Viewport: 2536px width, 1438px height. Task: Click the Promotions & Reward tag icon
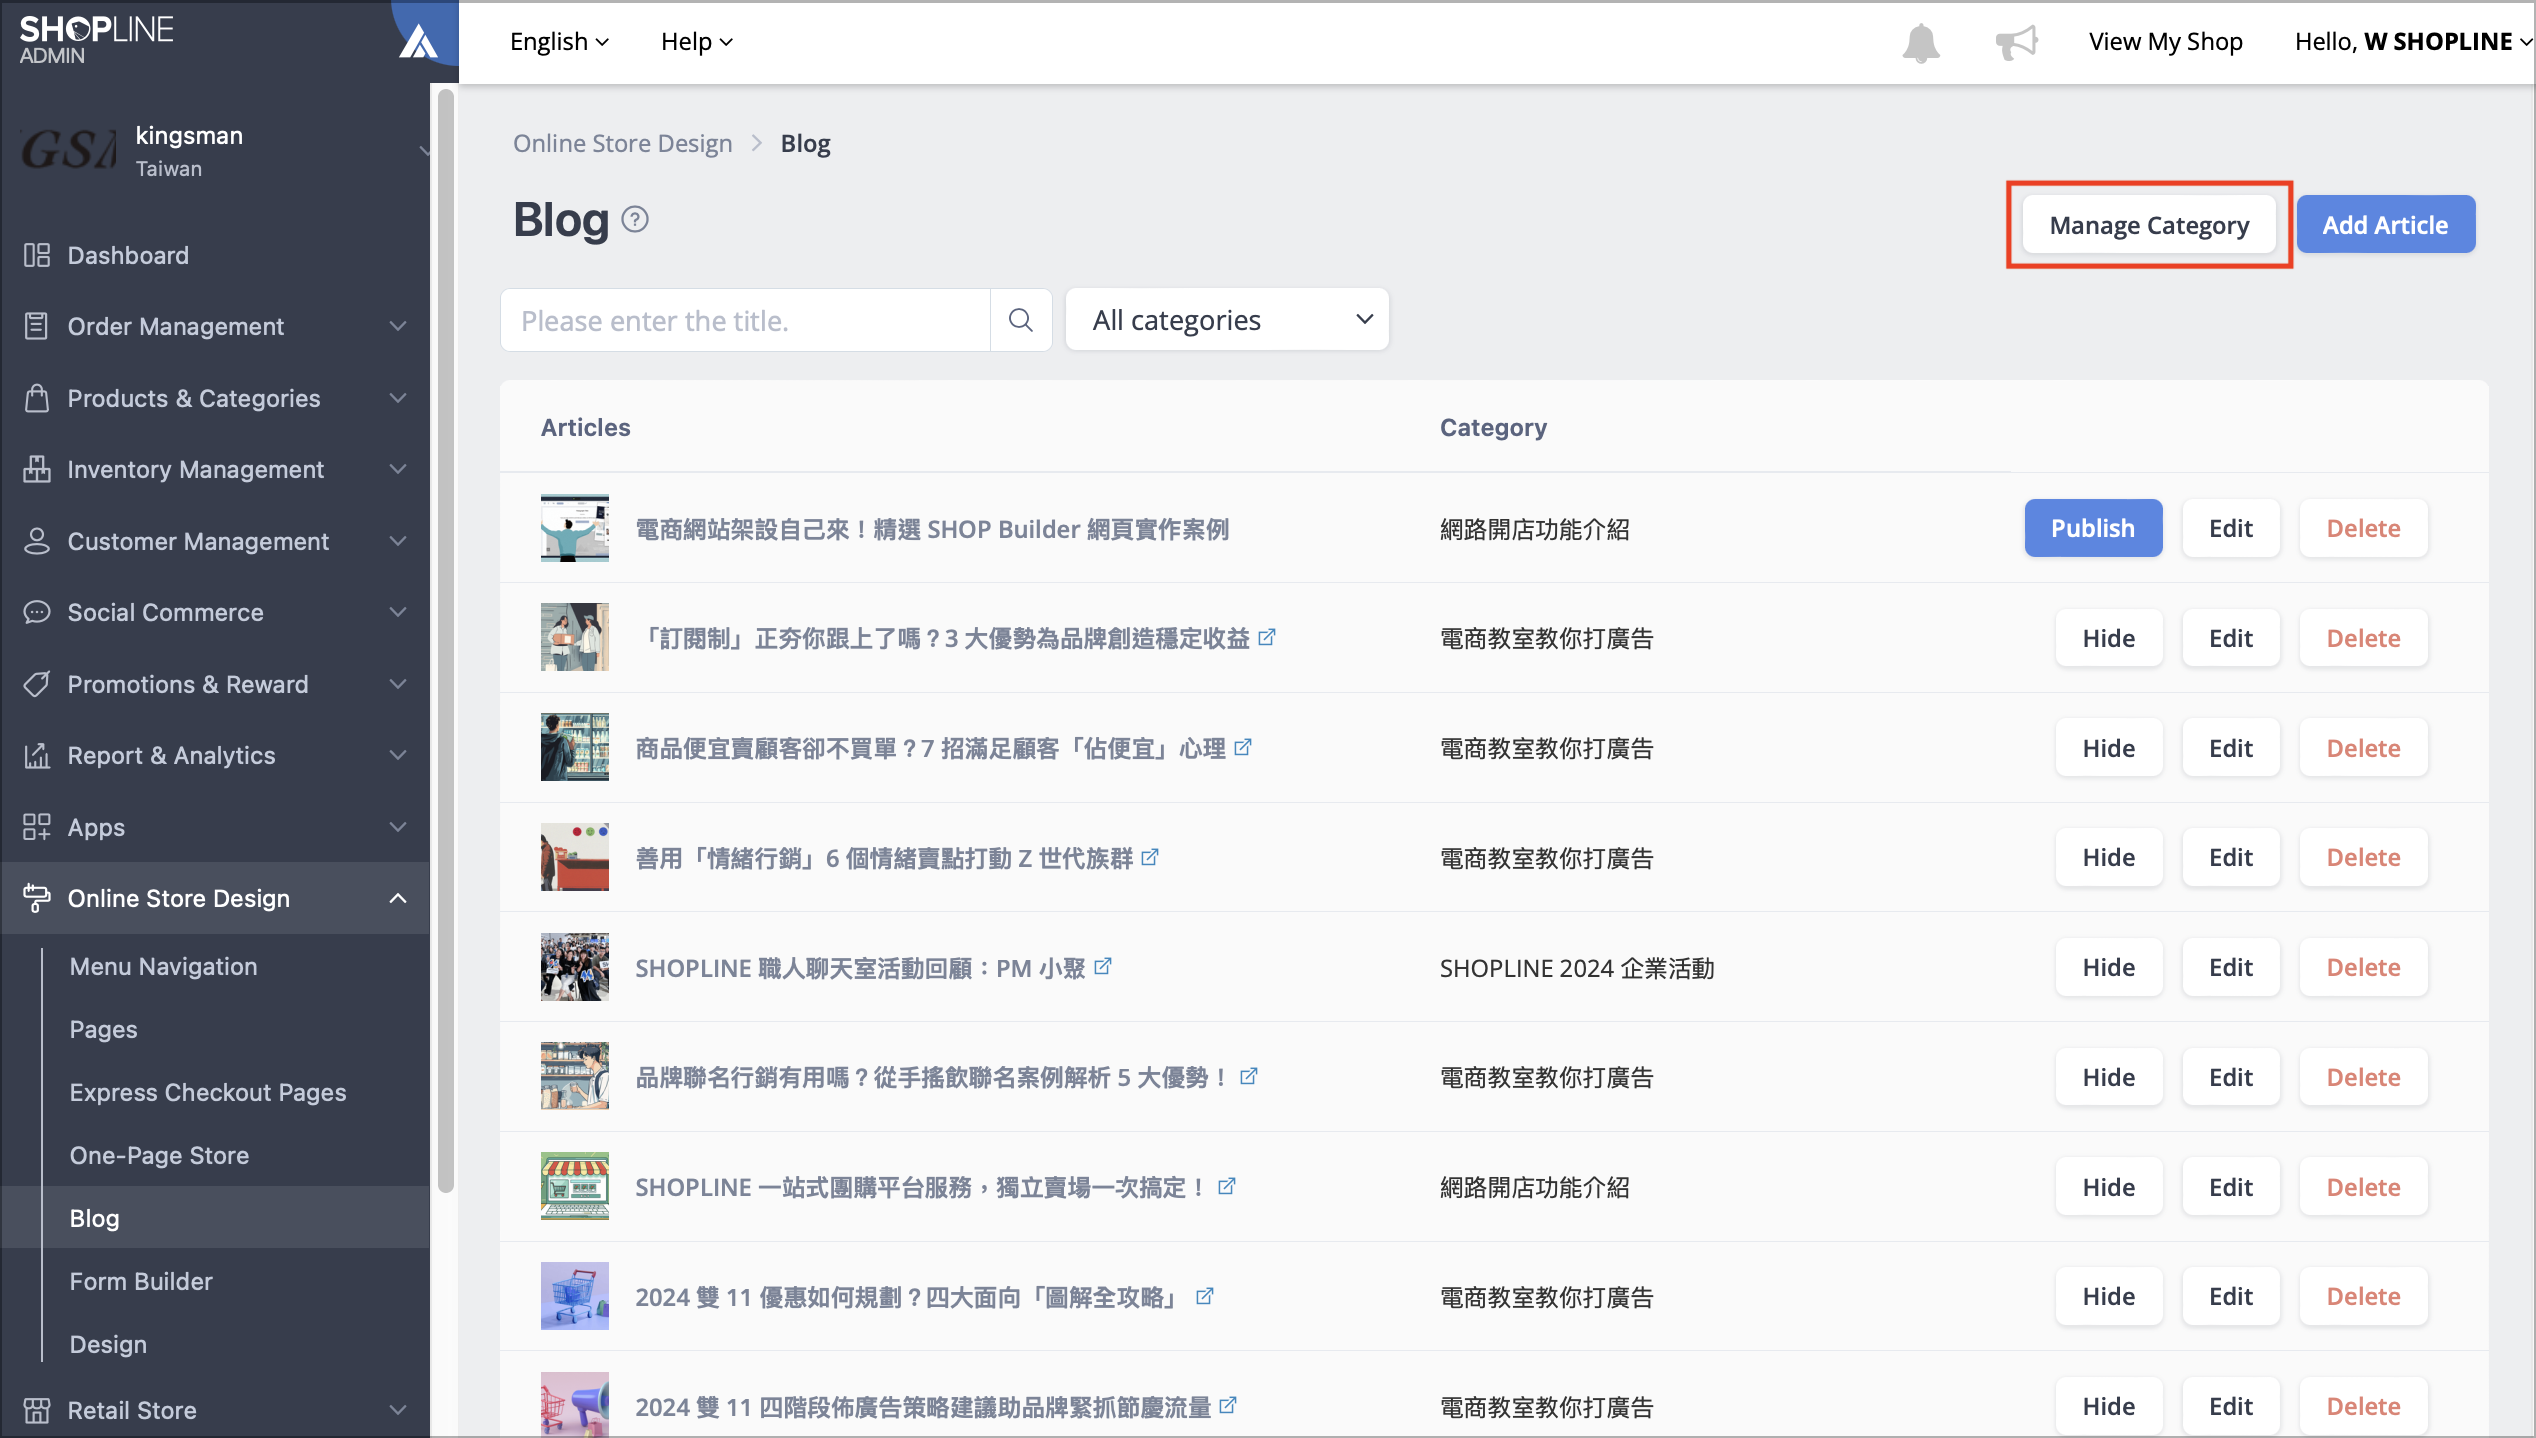click(37, 684)
